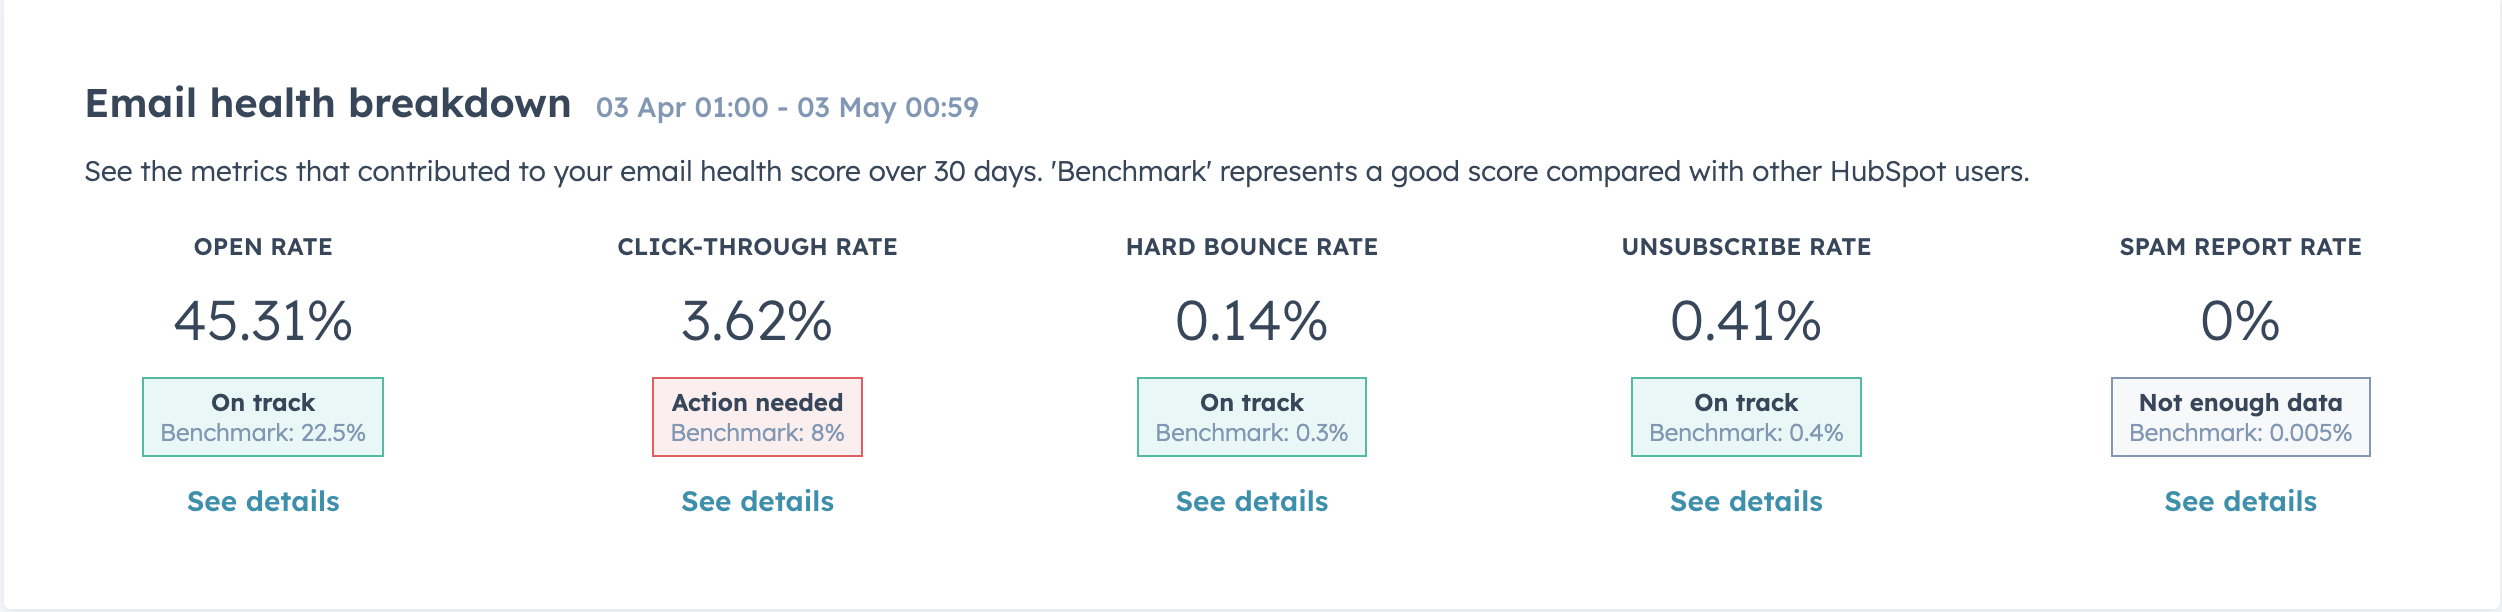Select the On track badge with Benchmark 0.4%
The height and width of the screenshot is (612, 2502).
1746,417
